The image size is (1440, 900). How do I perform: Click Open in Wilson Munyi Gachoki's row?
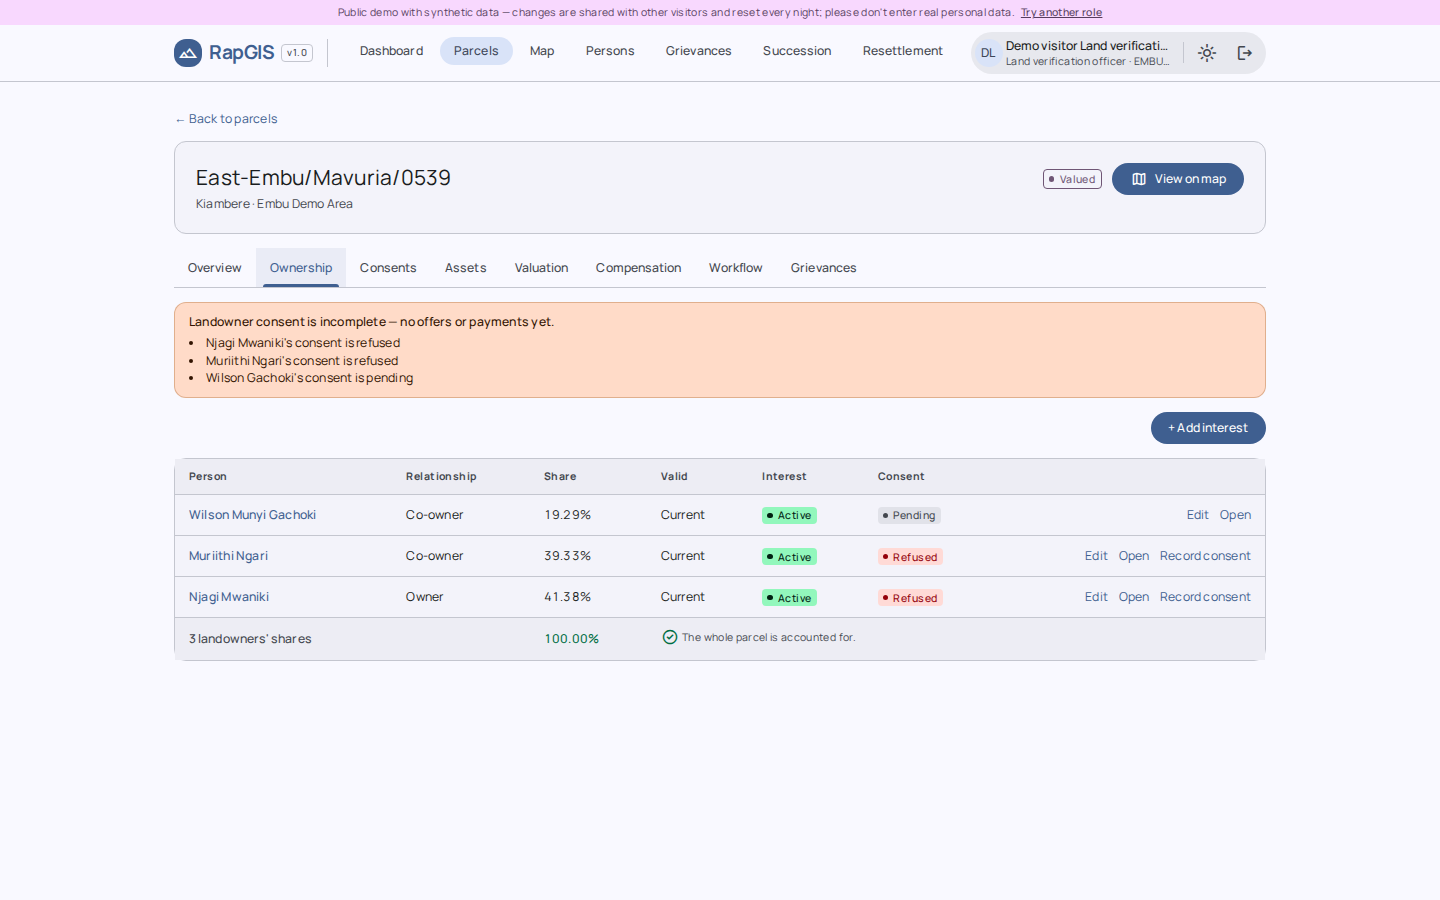[x=1235, y=515]
